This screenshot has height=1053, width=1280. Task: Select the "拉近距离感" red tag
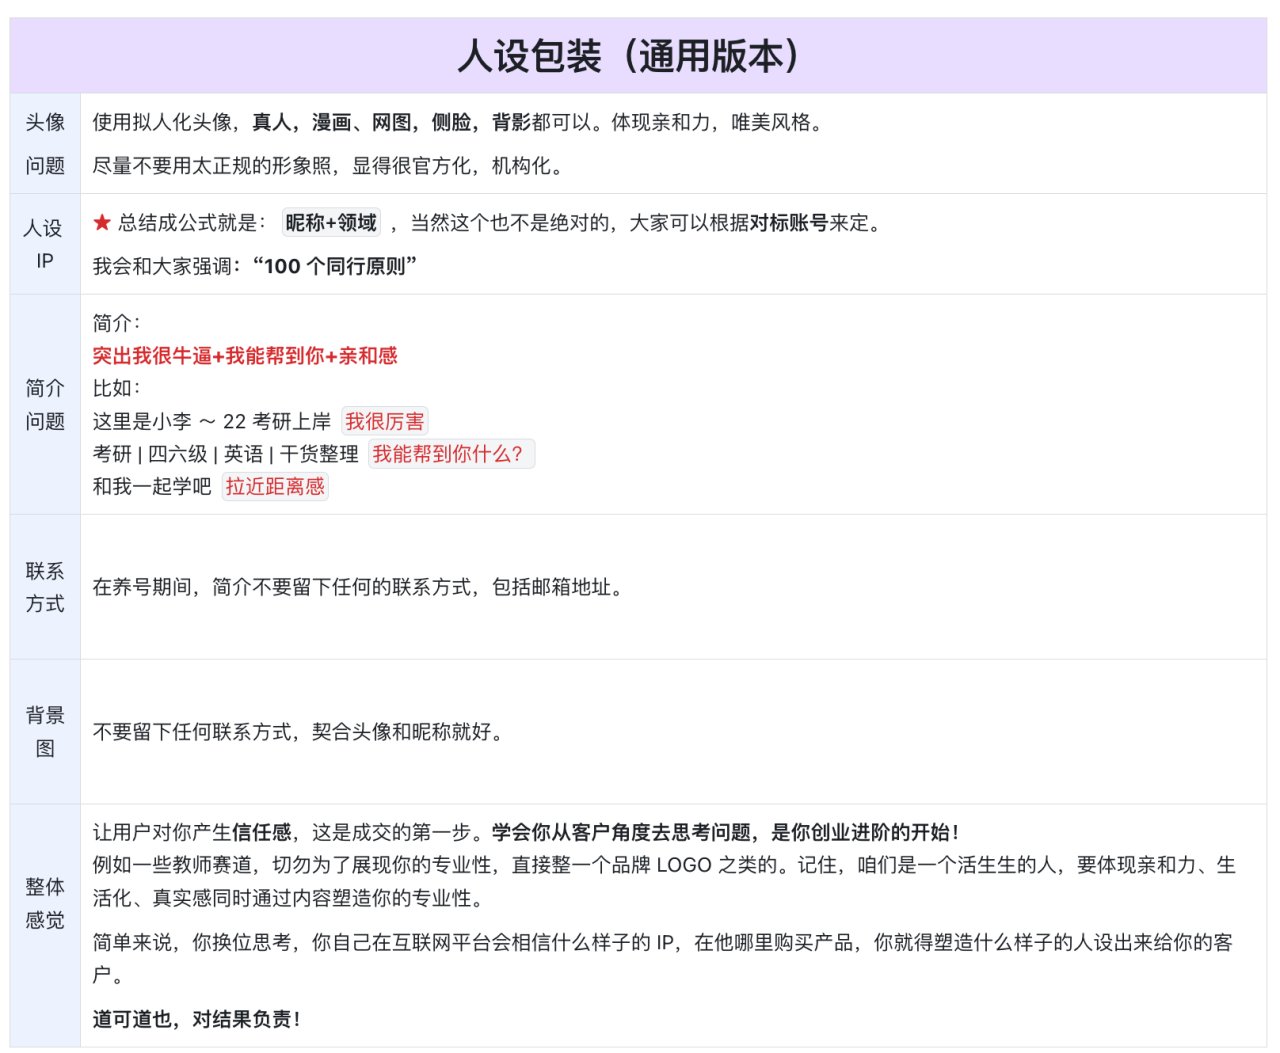[x=276, y=487]
